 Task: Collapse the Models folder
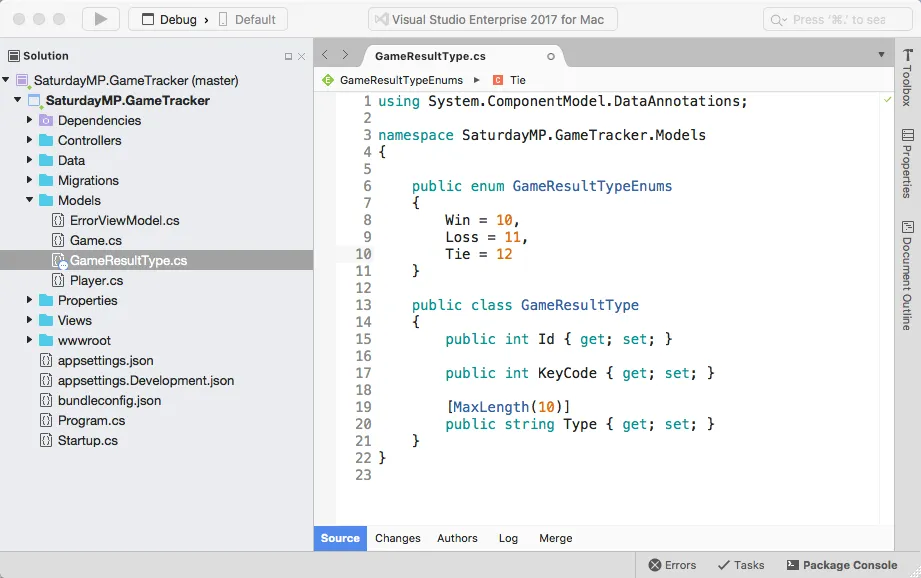tap(29, 200)
